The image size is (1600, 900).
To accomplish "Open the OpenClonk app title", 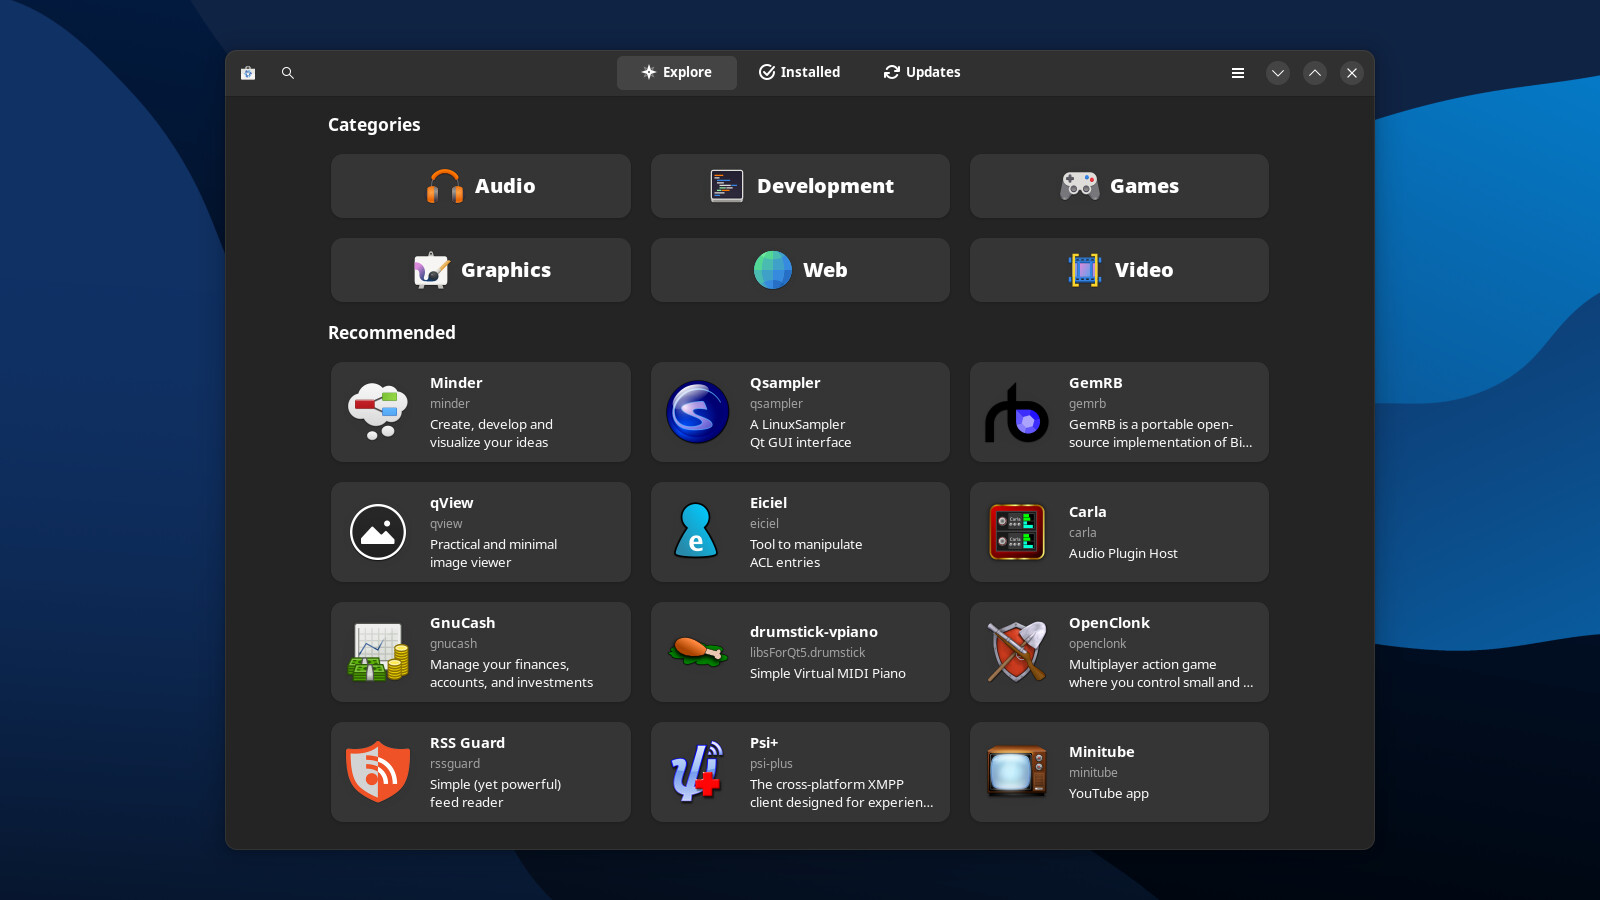I will click(x=1110, y=623).
